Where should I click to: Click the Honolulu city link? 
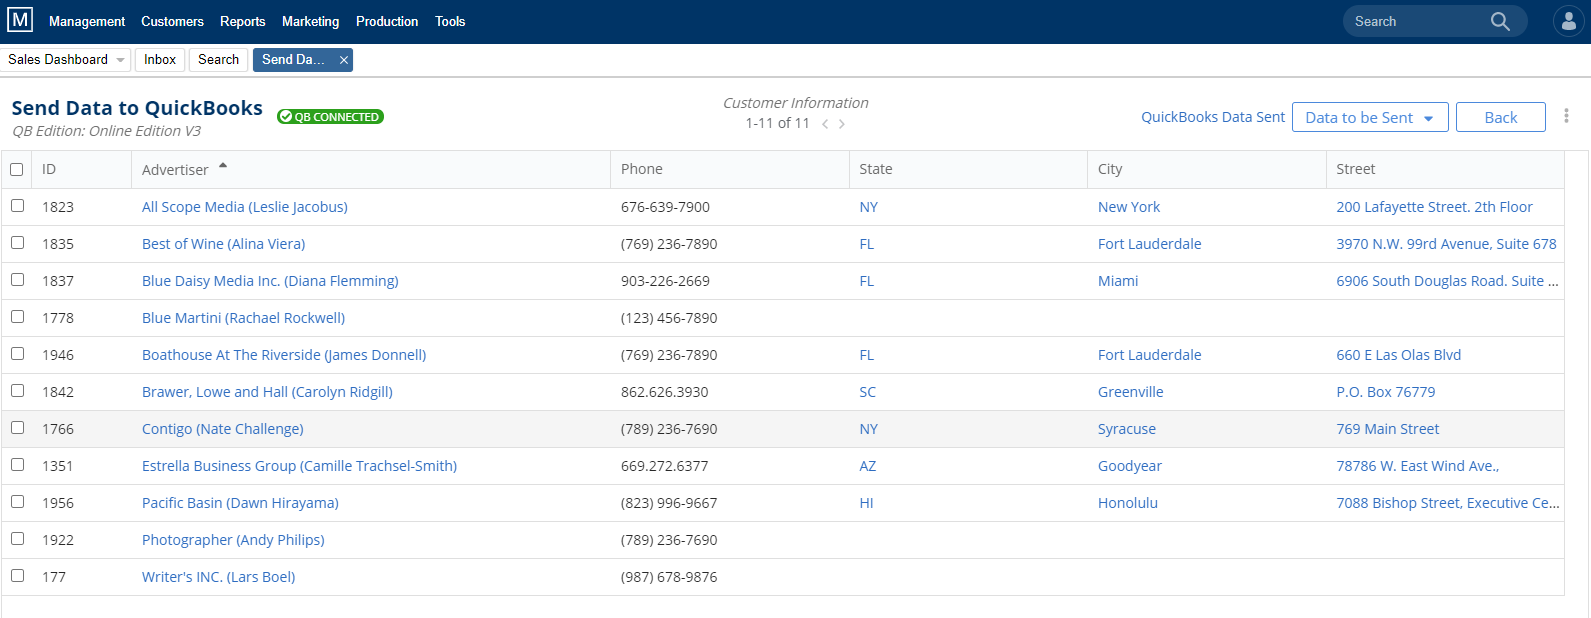point(1128,503)
